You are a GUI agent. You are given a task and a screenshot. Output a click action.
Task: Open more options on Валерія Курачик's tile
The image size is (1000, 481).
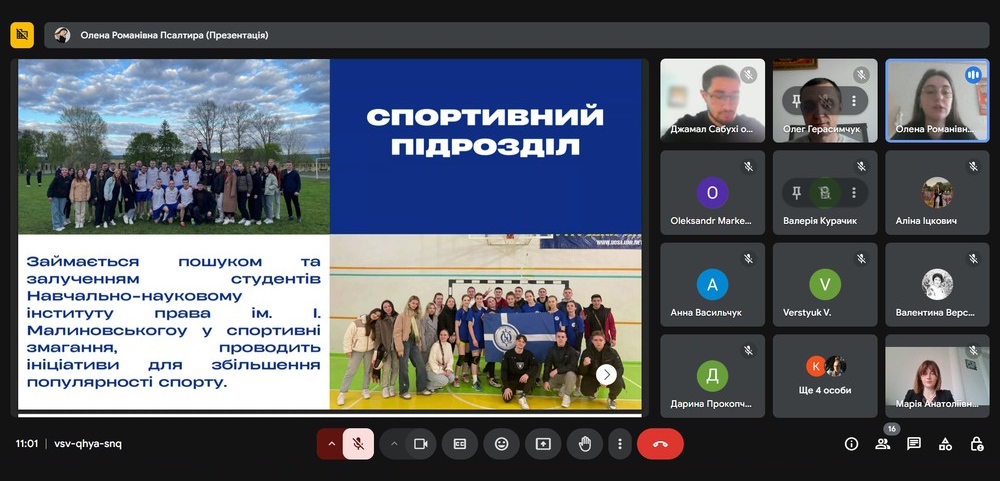pyautogui.click(x=853, y=193)
